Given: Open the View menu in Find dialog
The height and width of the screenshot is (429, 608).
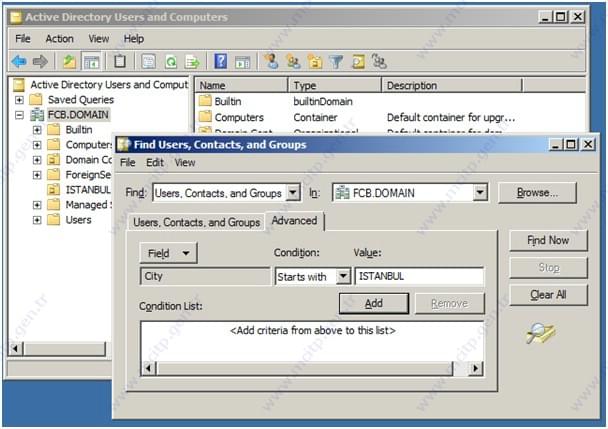Looking at the screenshot, I should click(185, 163).
